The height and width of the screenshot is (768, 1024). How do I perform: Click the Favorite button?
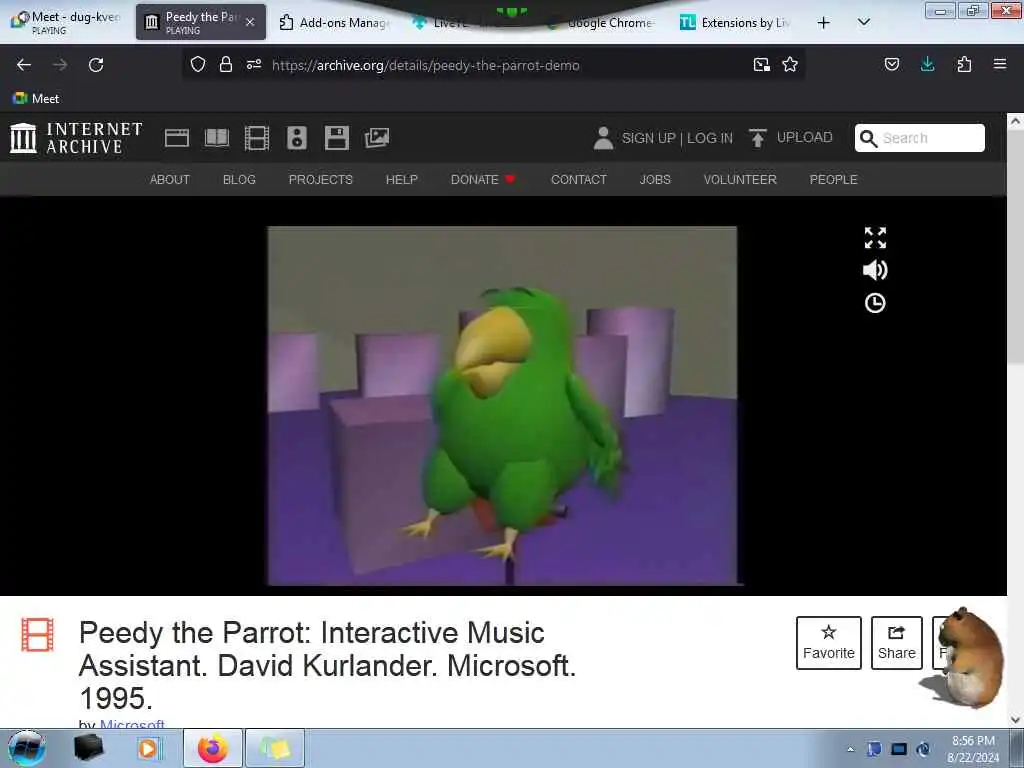coord(829,643)
